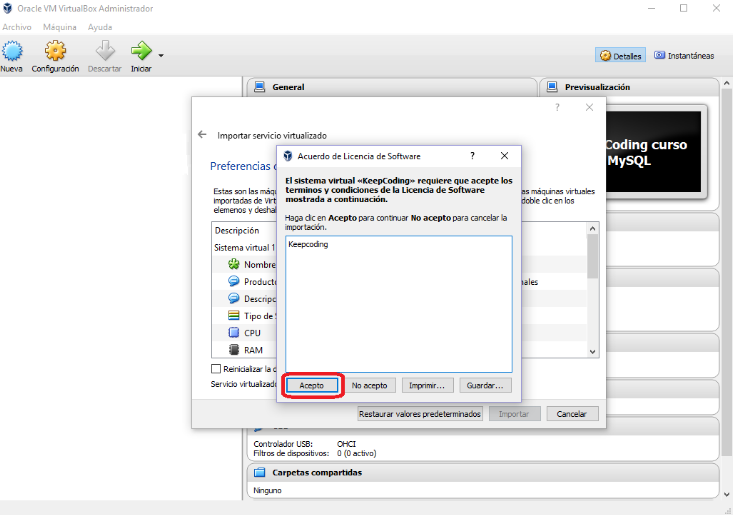Click the appliance list scrollbar thumb
Viewport: 733px width, 515px height.
[592, 257]
